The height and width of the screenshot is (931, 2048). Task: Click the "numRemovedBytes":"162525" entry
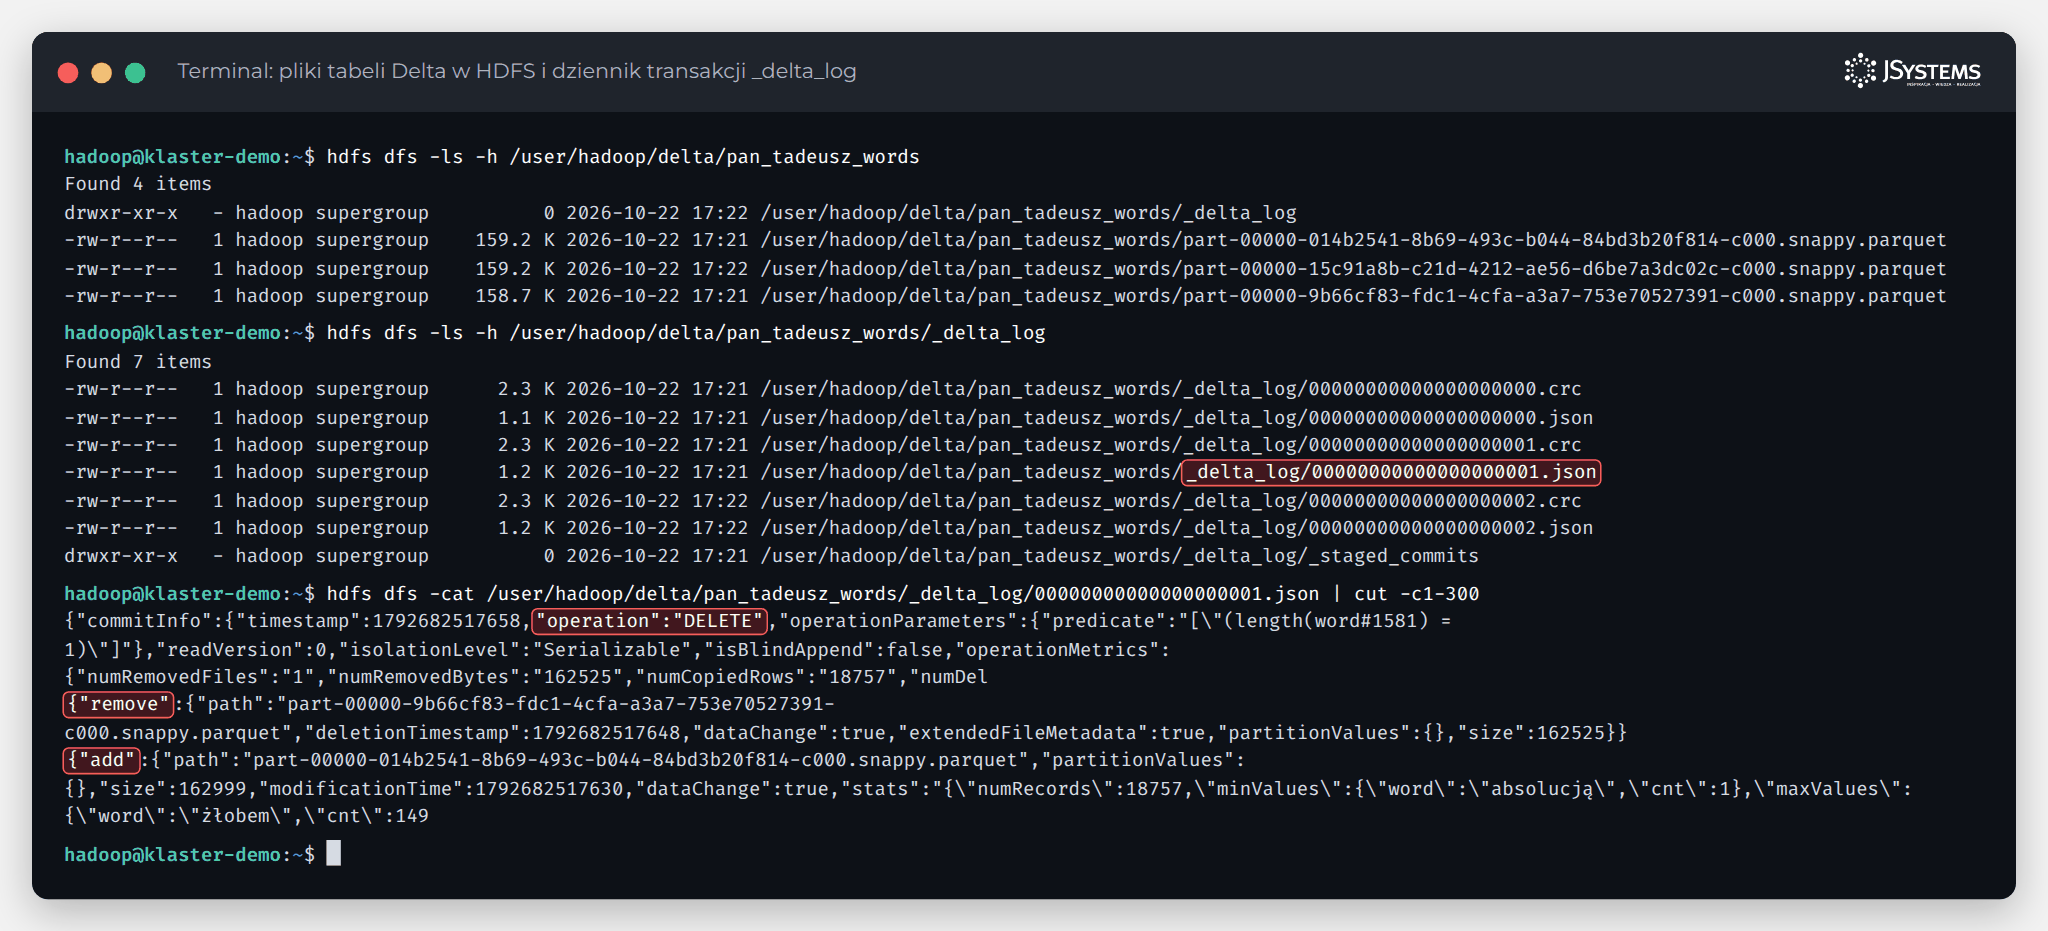point(475,677)
